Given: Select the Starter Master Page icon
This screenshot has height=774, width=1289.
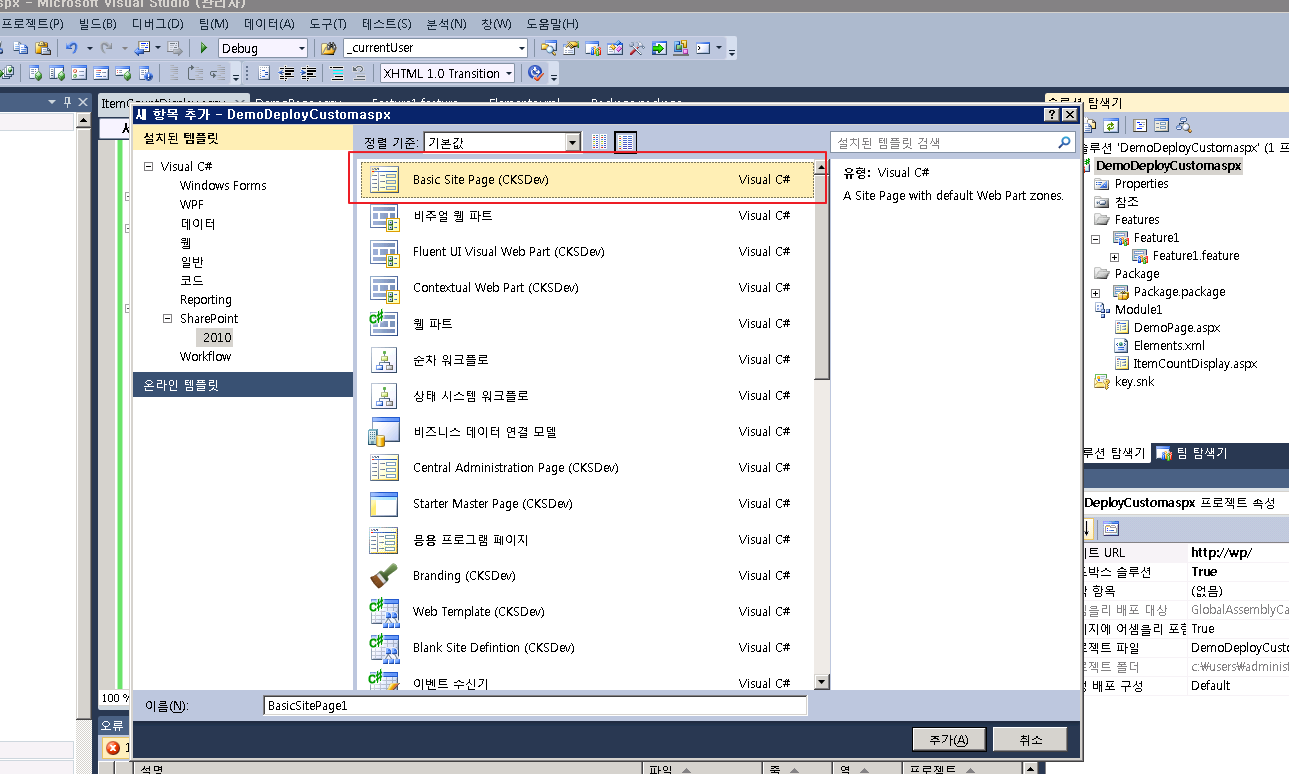Looking at the screenshot, I should 384,504.
